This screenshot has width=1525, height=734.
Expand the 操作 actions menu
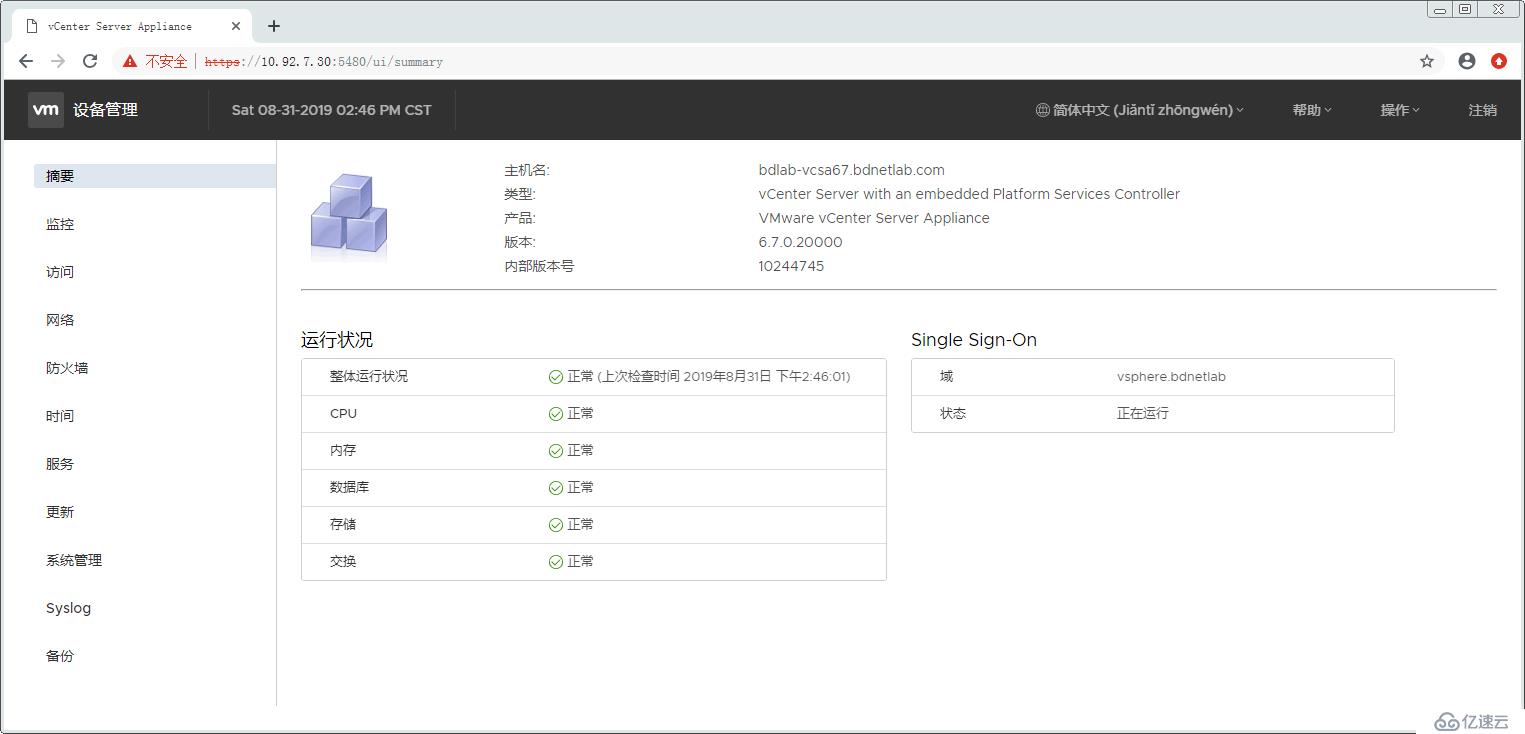tap(1400, 110)
